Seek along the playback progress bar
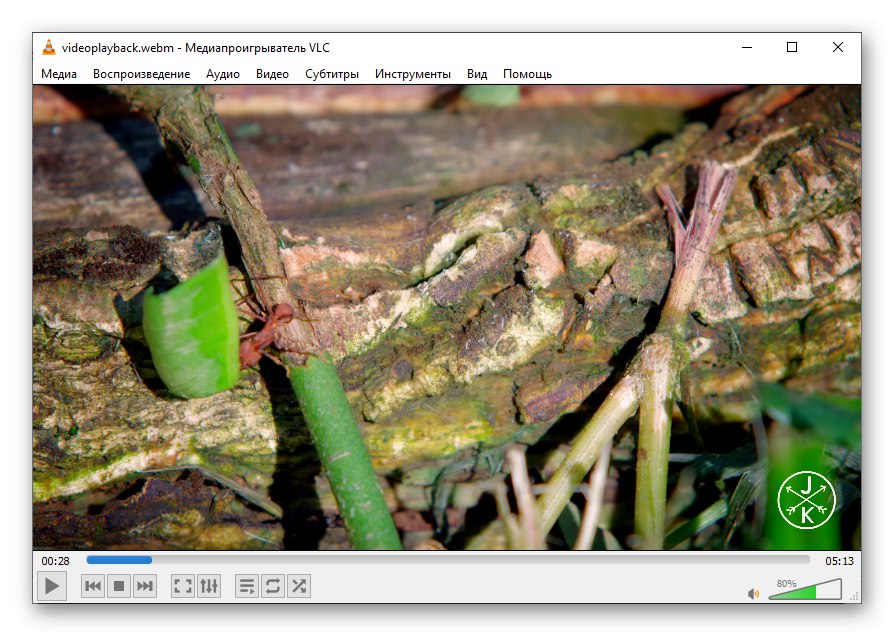Screen dimensions: 894x636 point(448,560)
